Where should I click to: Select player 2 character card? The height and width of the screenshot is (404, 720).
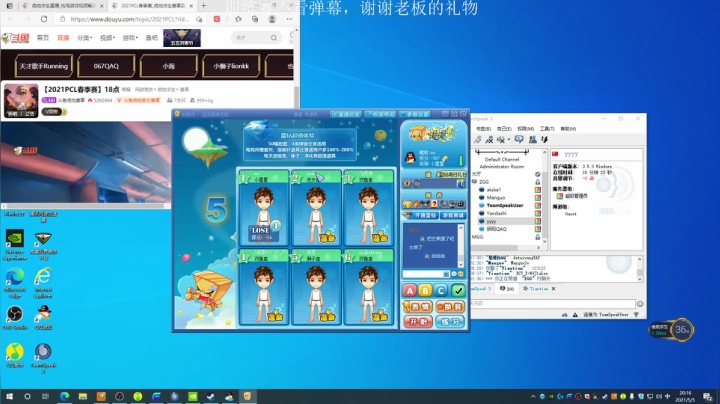(x=316, y=208)
